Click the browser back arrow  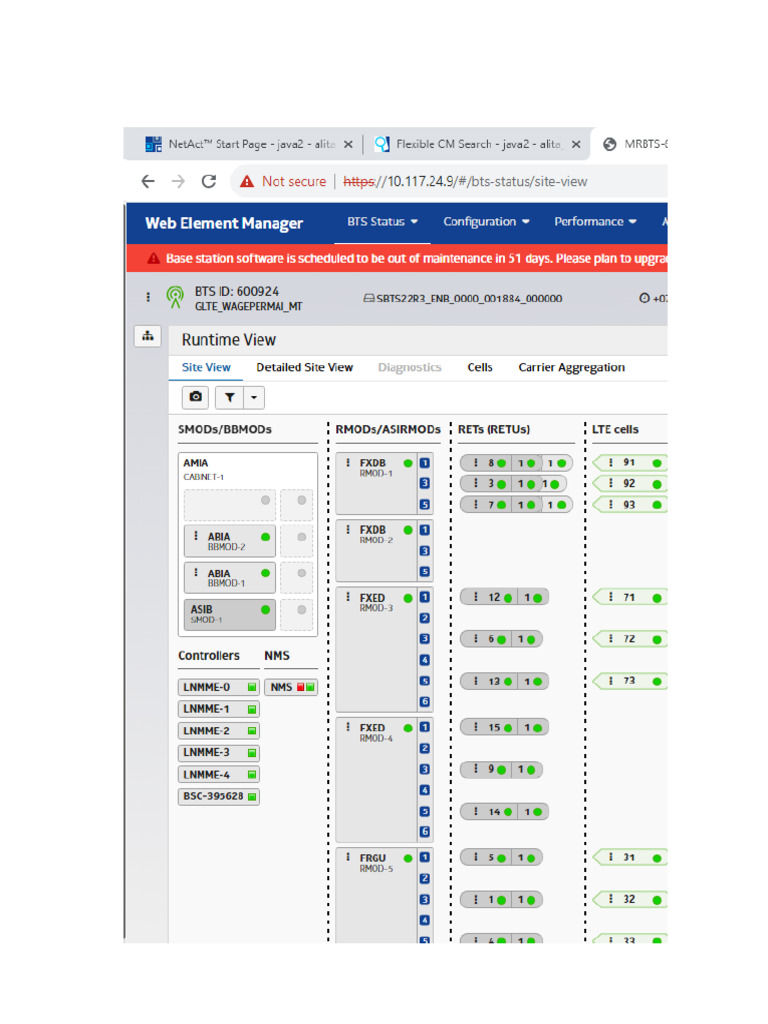point(148,181)
